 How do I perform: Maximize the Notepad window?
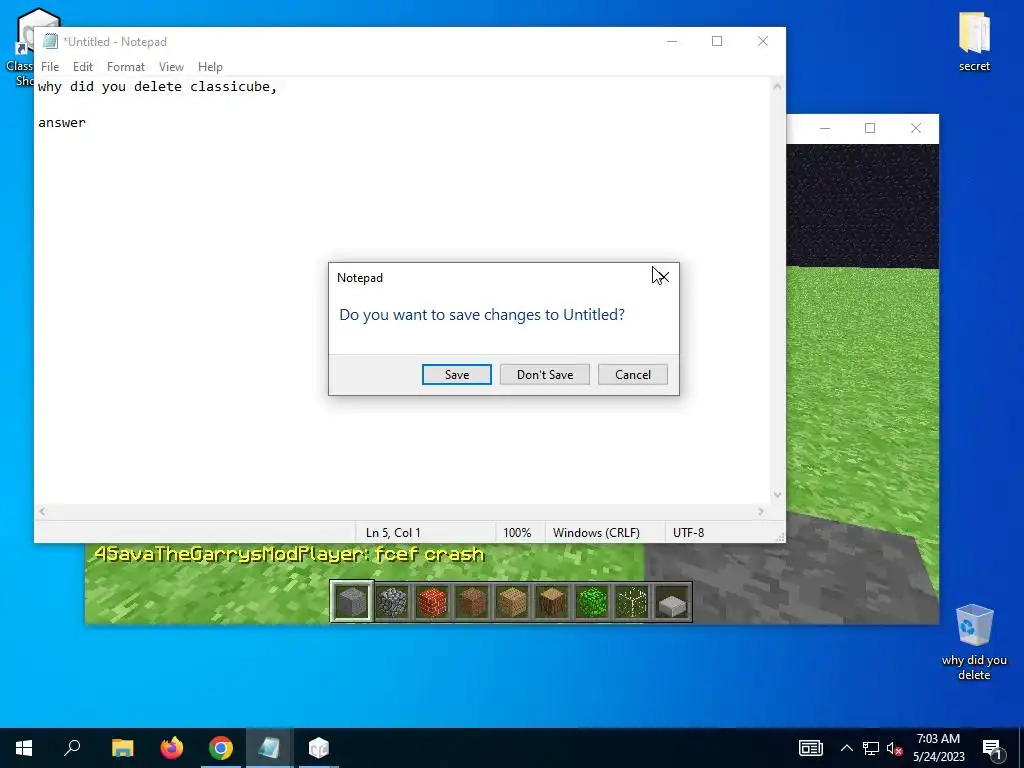pyautogui.click(x=717, y=41)
